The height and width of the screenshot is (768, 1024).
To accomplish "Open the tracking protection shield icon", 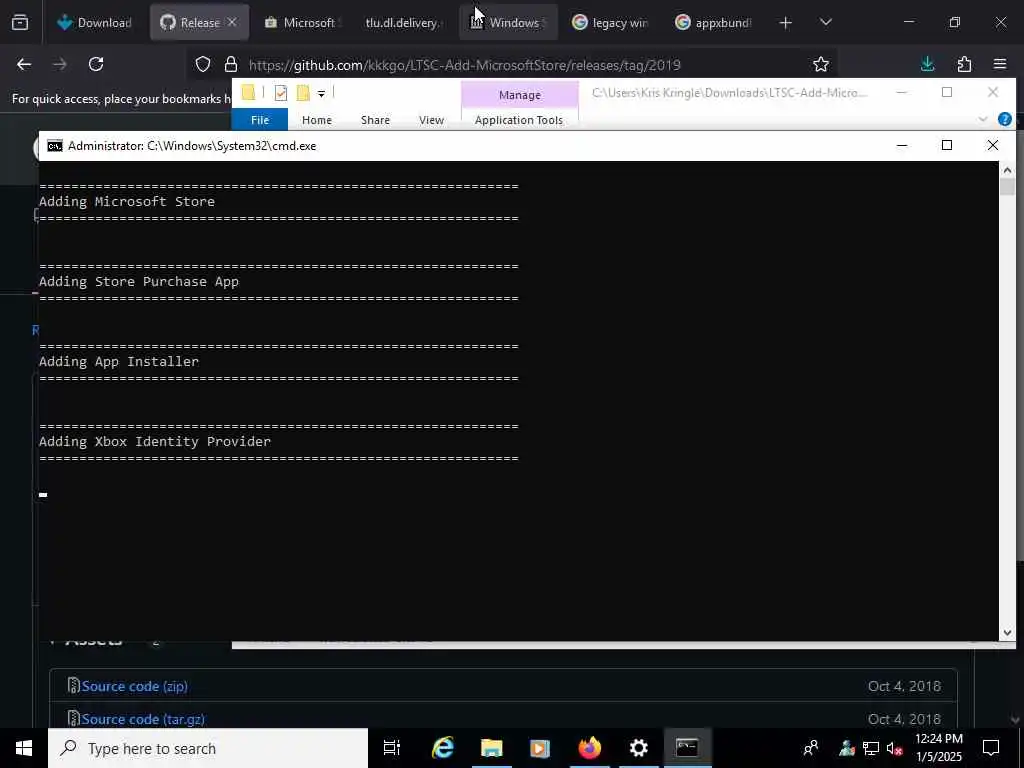I will [203, 64].
